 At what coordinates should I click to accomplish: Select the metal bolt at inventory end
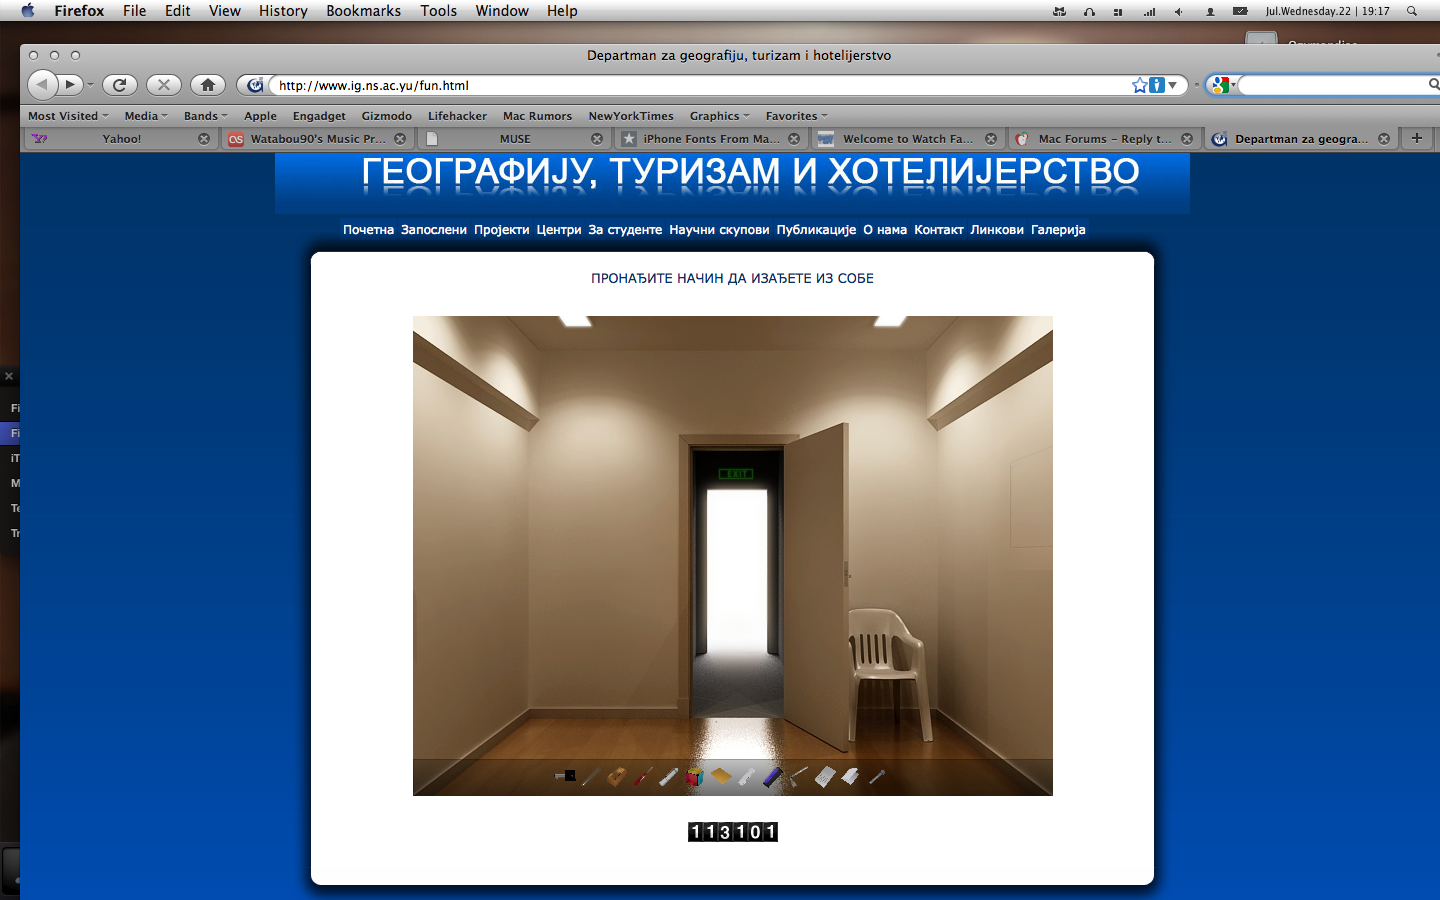tap(877, 776)
